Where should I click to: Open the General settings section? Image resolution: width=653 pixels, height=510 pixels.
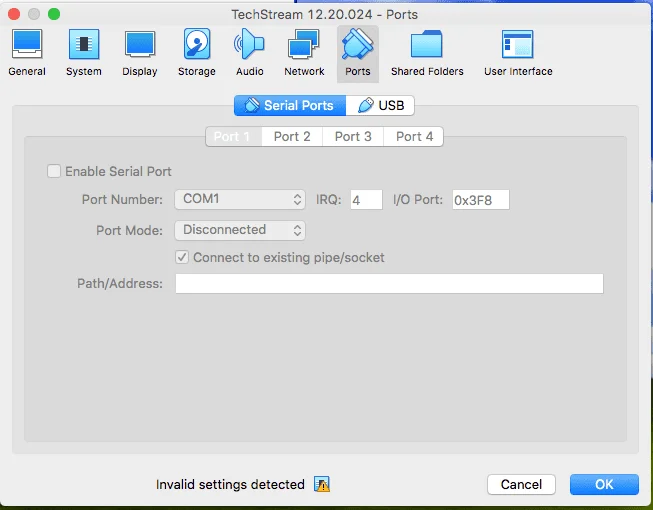(x=27, y=52)
